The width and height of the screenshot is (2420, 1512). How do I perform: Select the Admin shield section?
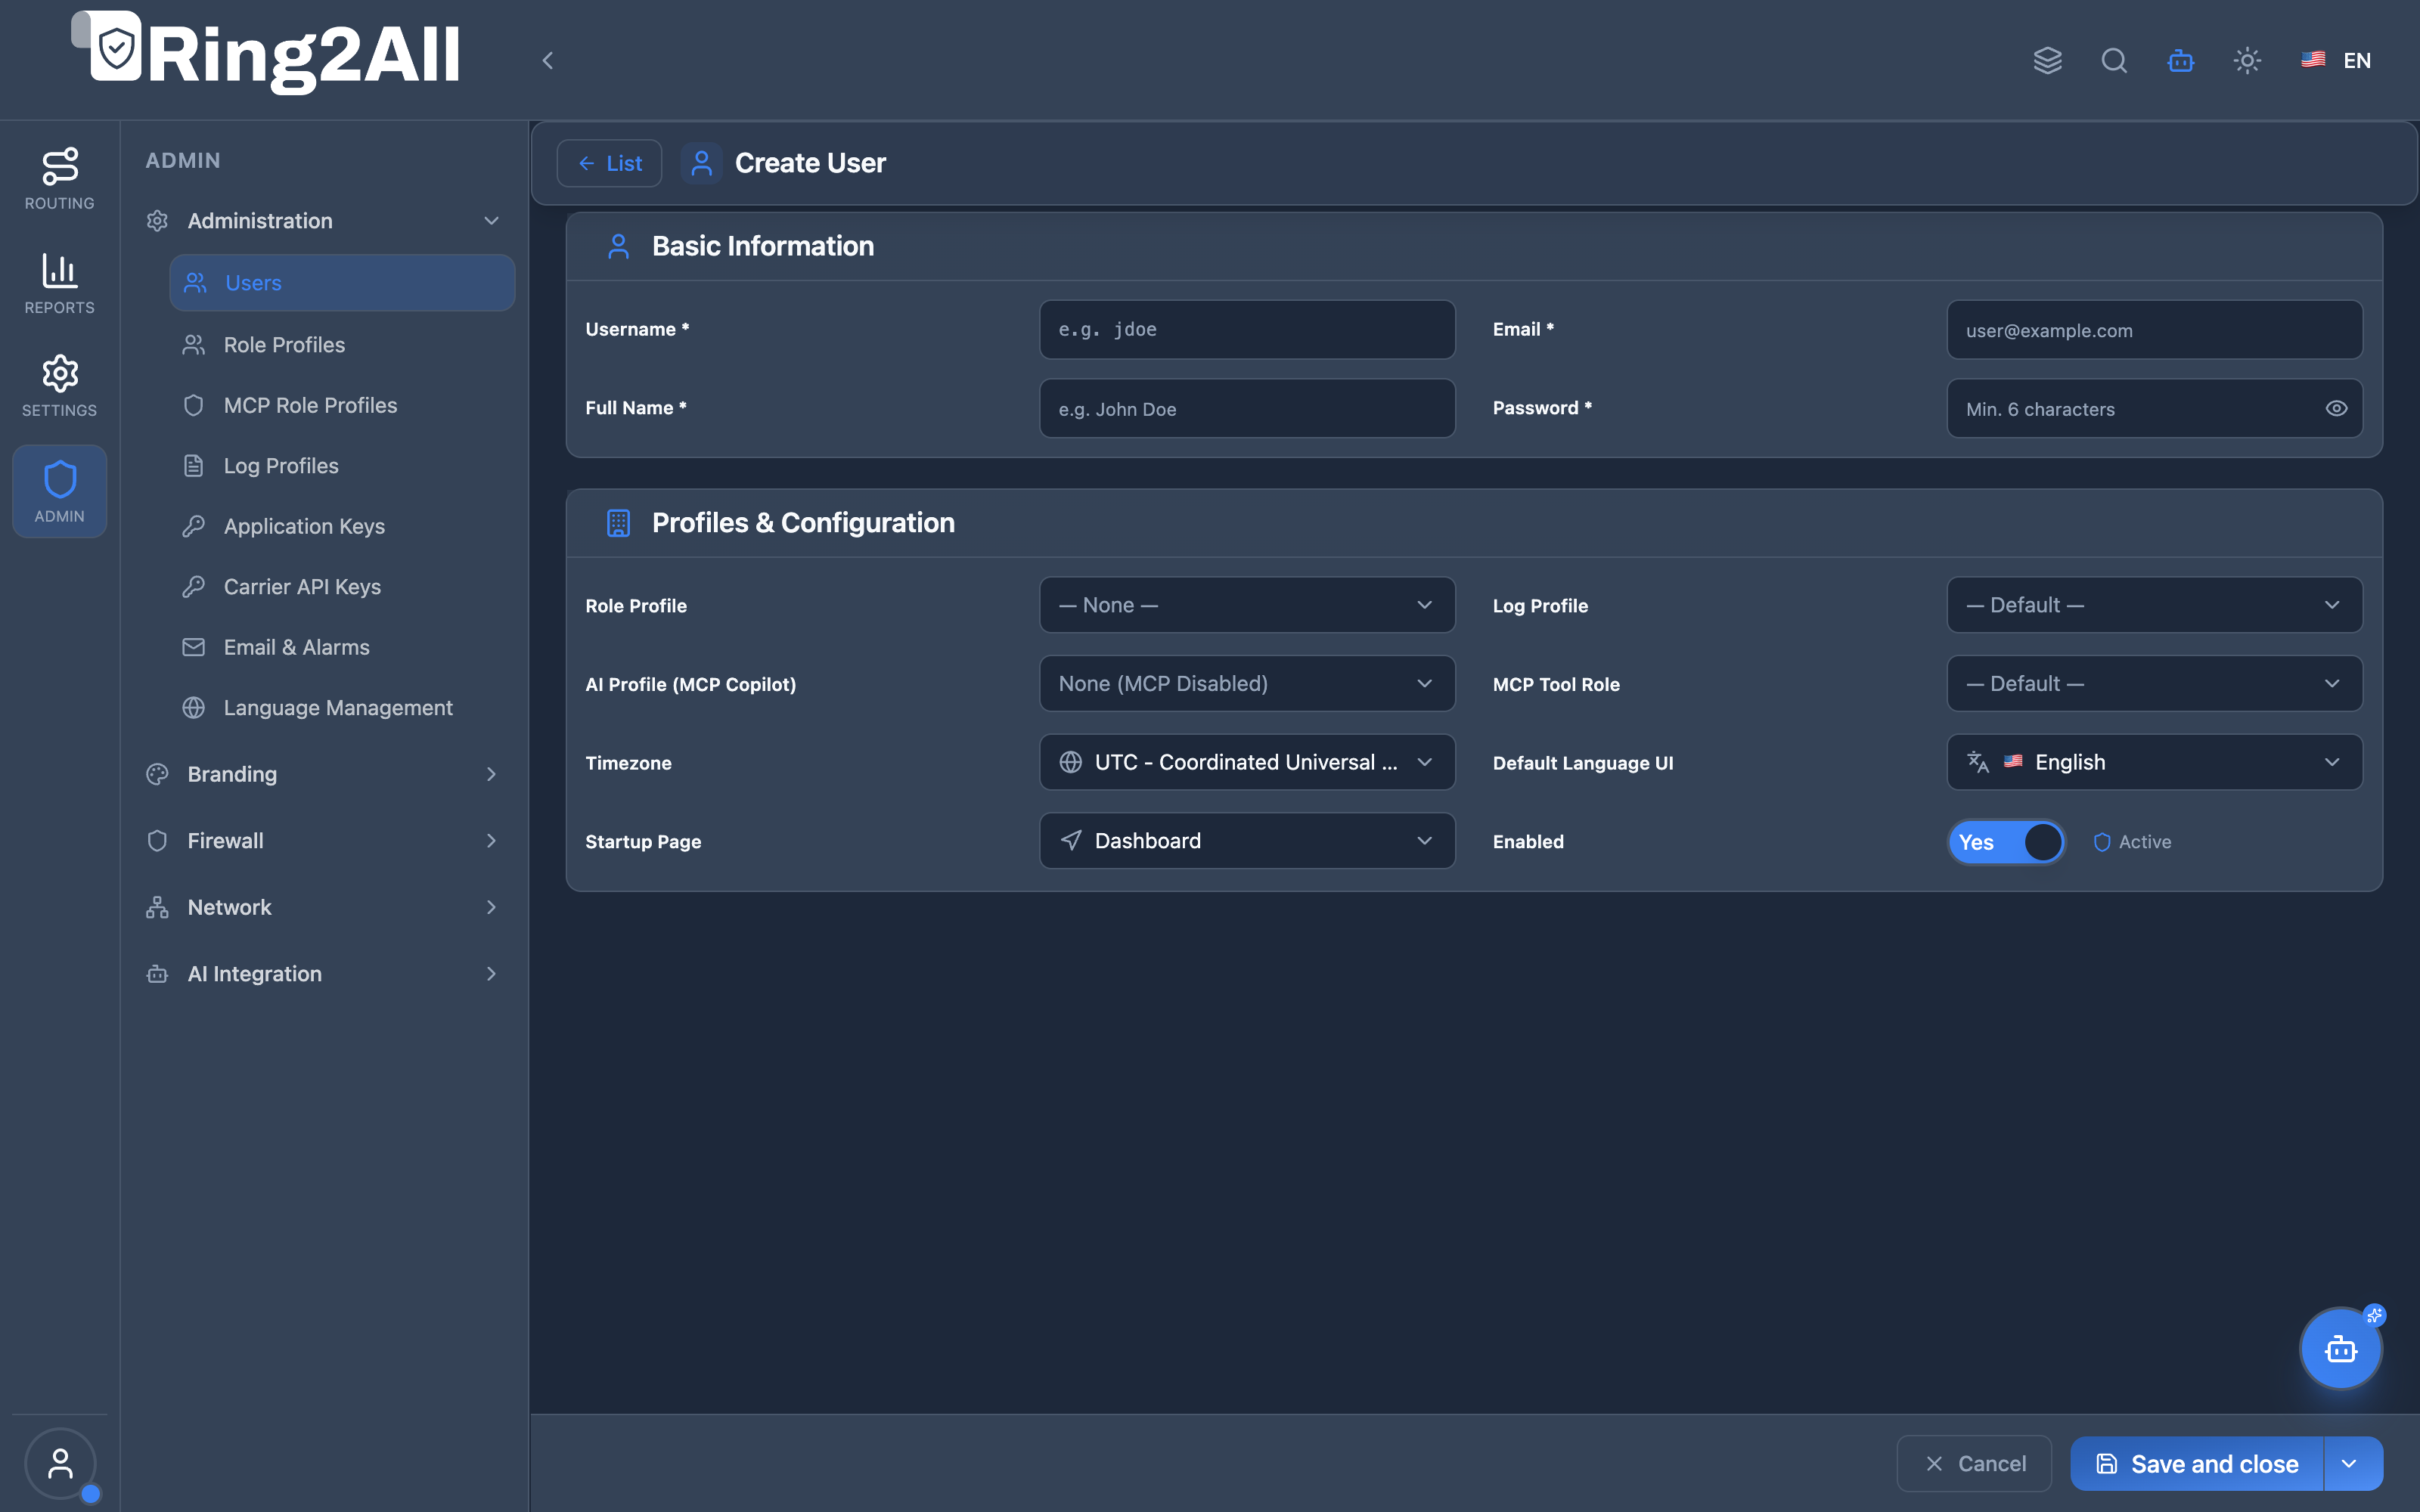coord(59,491)
